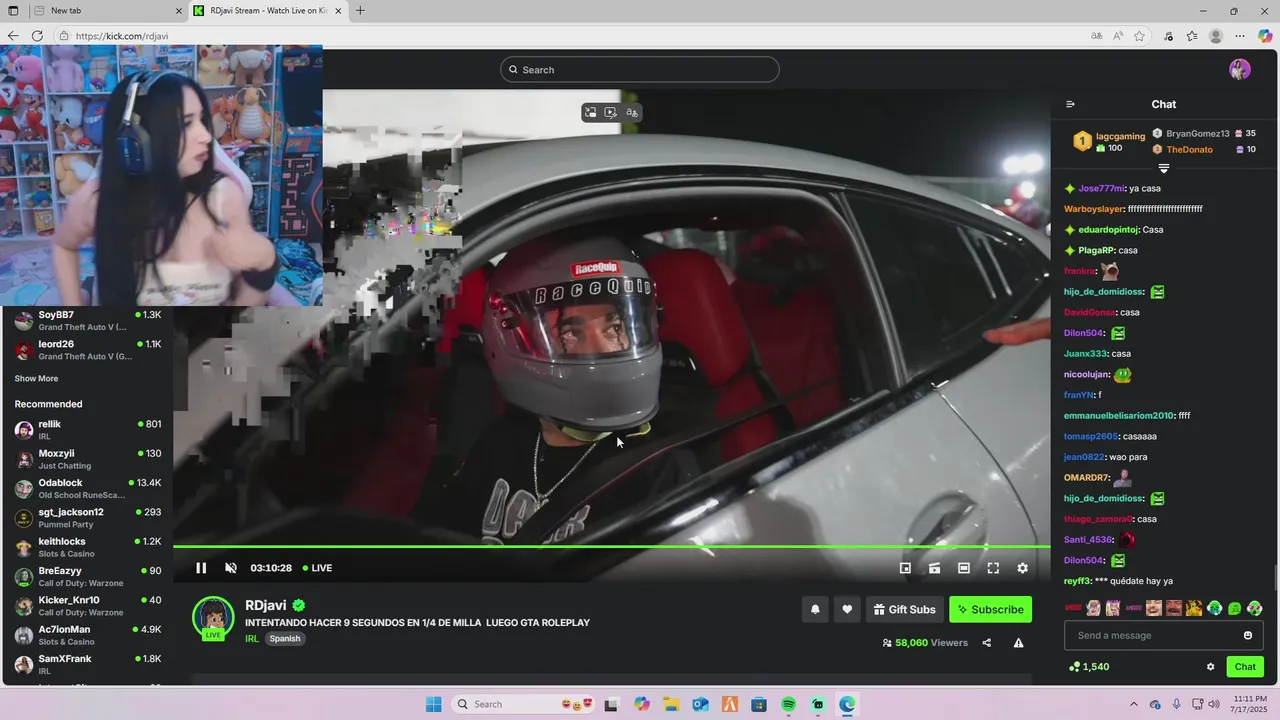Activate mini player picture-in-picture icon

(905, 568)
